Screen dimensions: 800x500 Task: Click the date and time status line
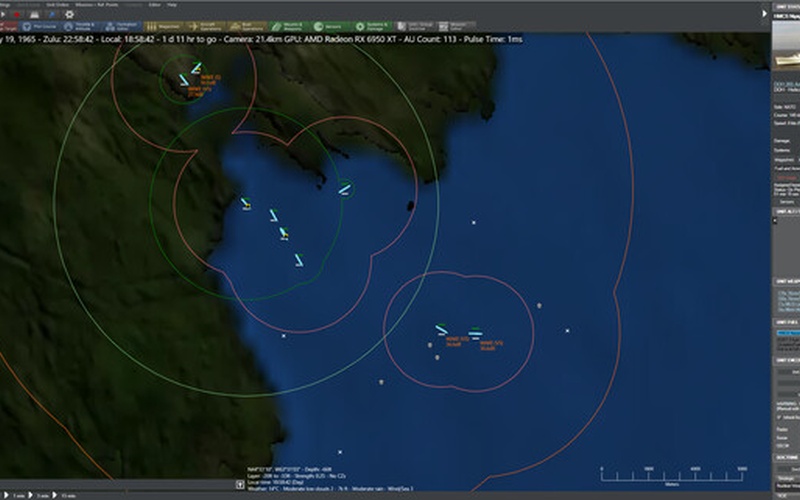pos(261,39)
